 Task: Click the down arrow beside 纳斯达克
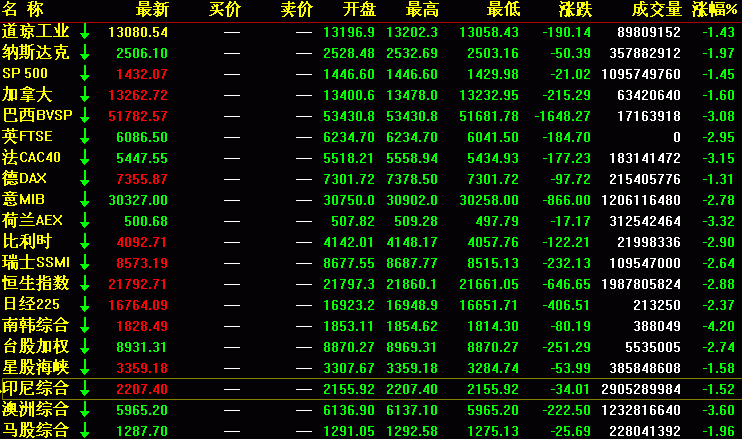tap(85, 53)
